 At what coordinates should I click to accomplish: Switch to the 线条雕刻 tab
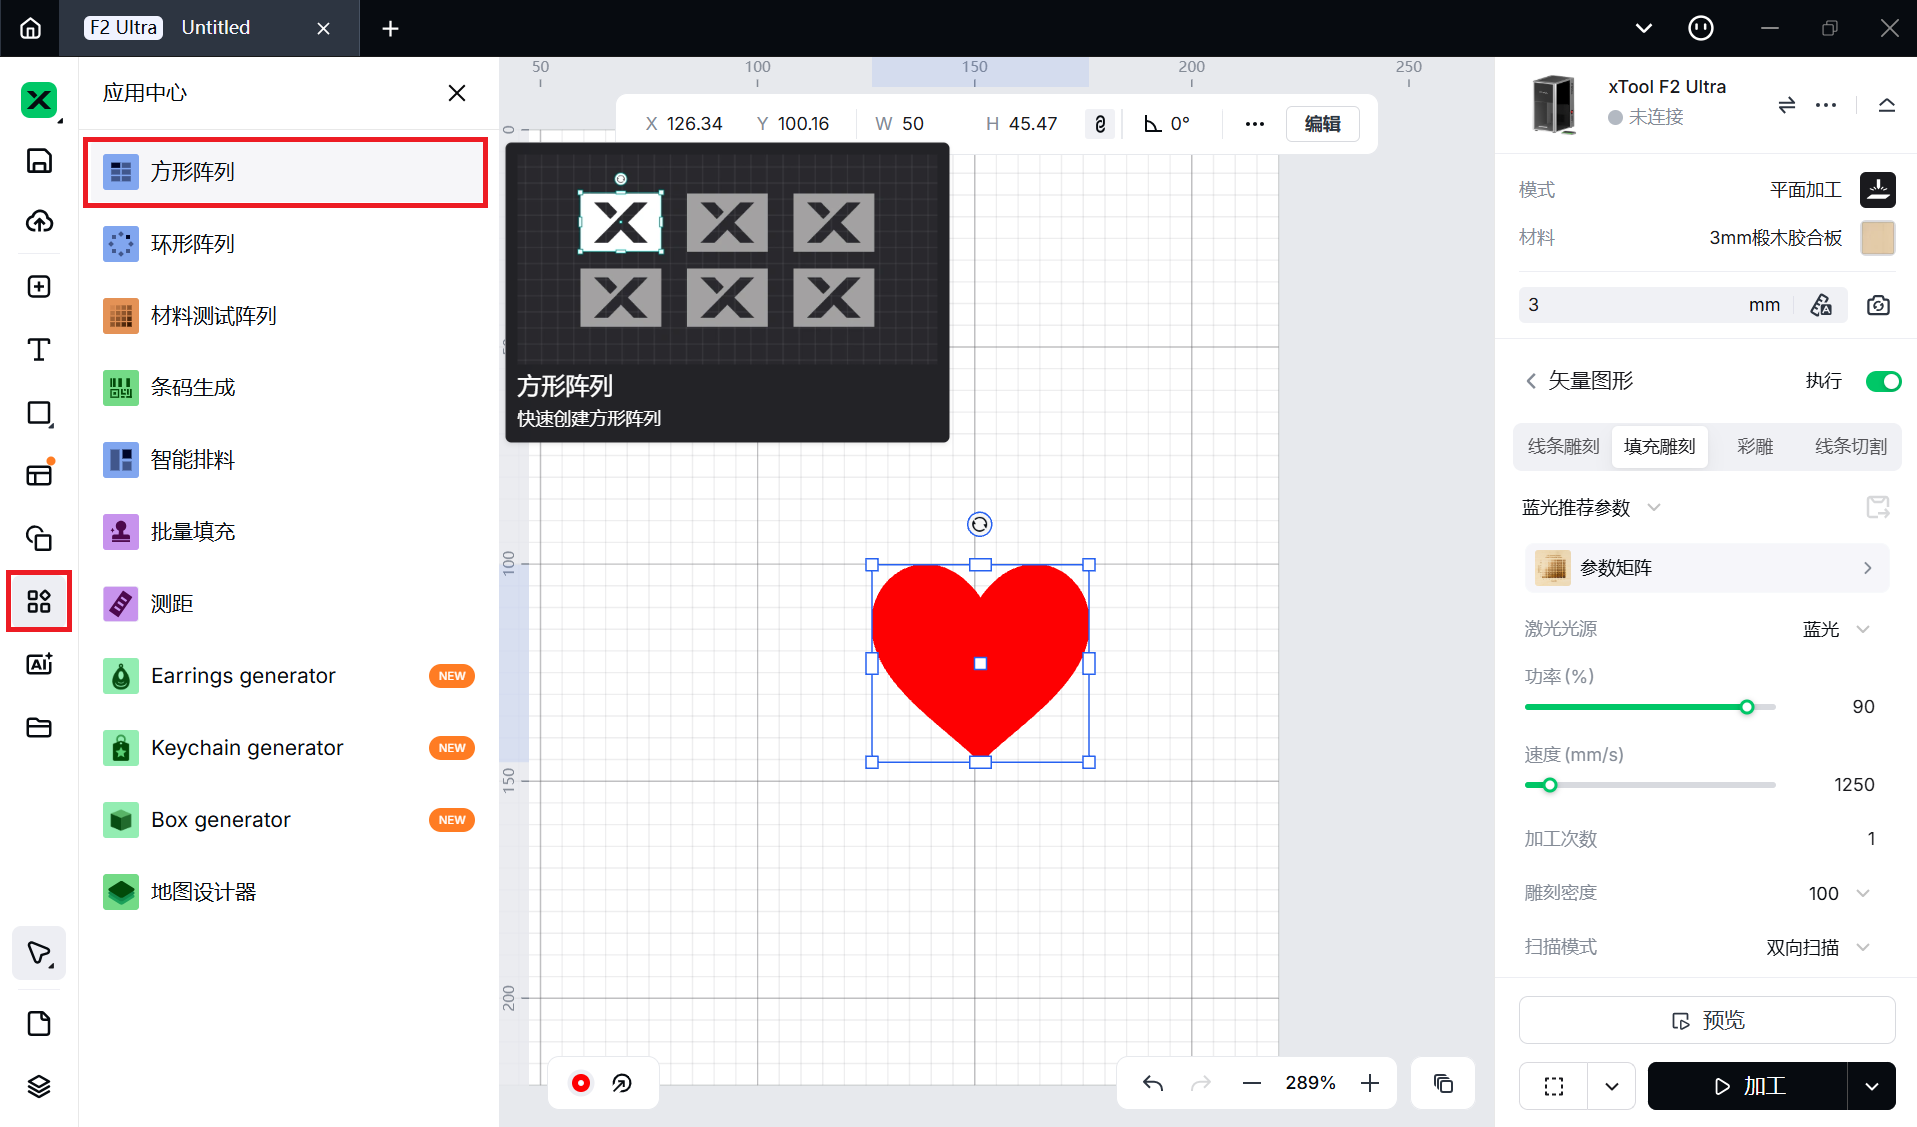click(1563, 446)
